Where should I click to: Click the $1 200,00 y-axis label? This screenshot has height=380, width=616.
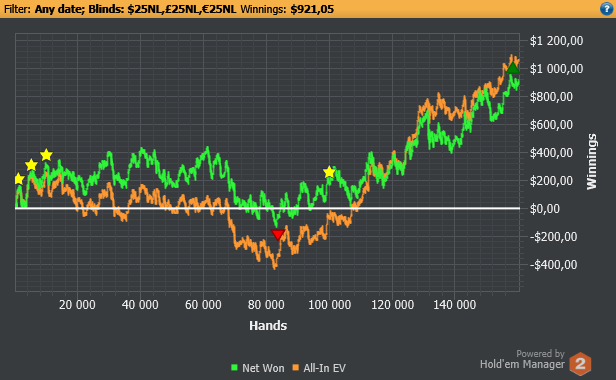click(556, 40)
